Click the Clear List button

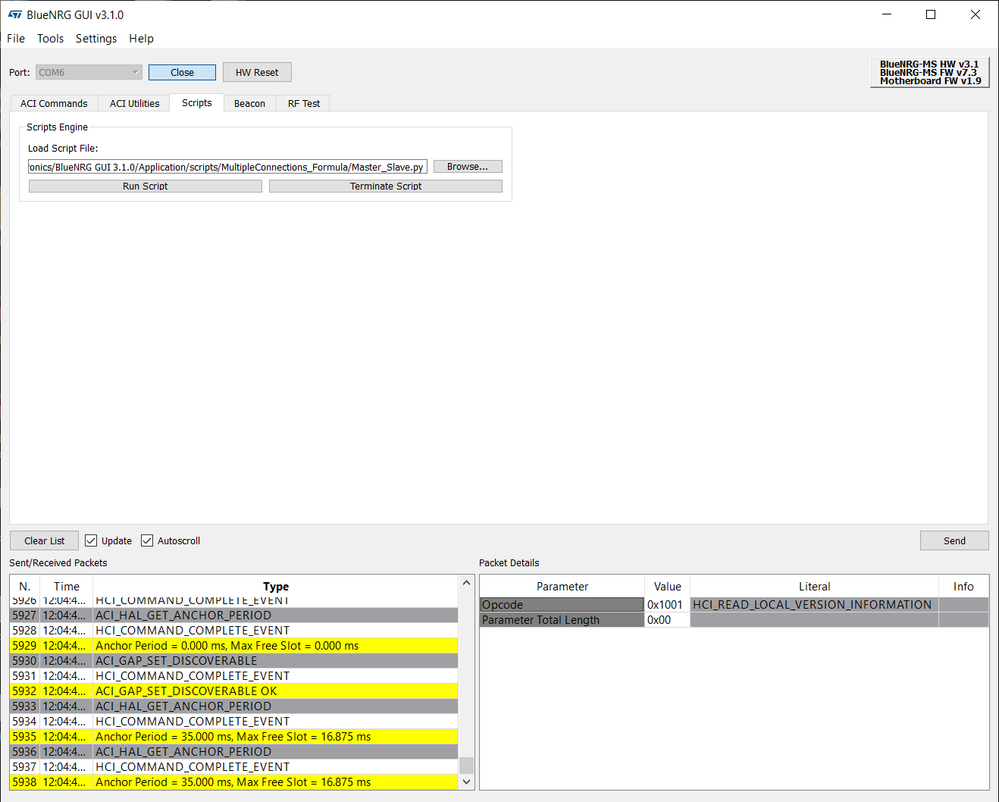45,540
